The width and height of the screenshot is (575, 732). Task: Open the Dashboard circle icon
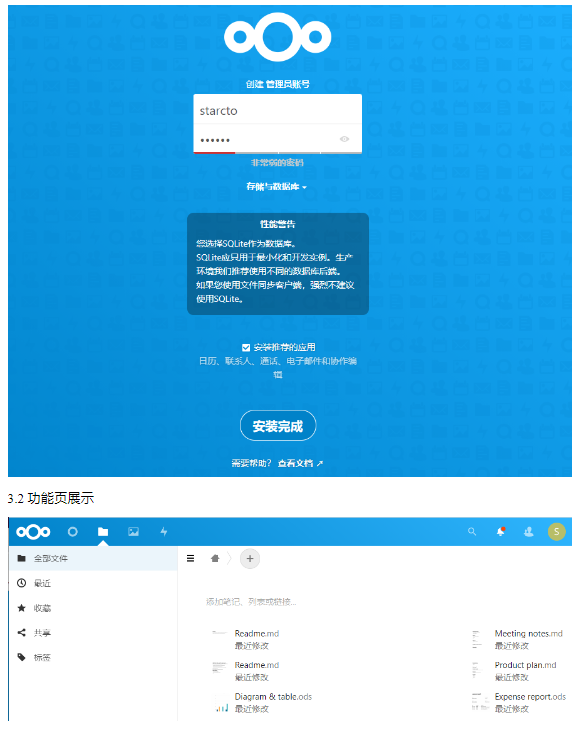click(72, 532)
